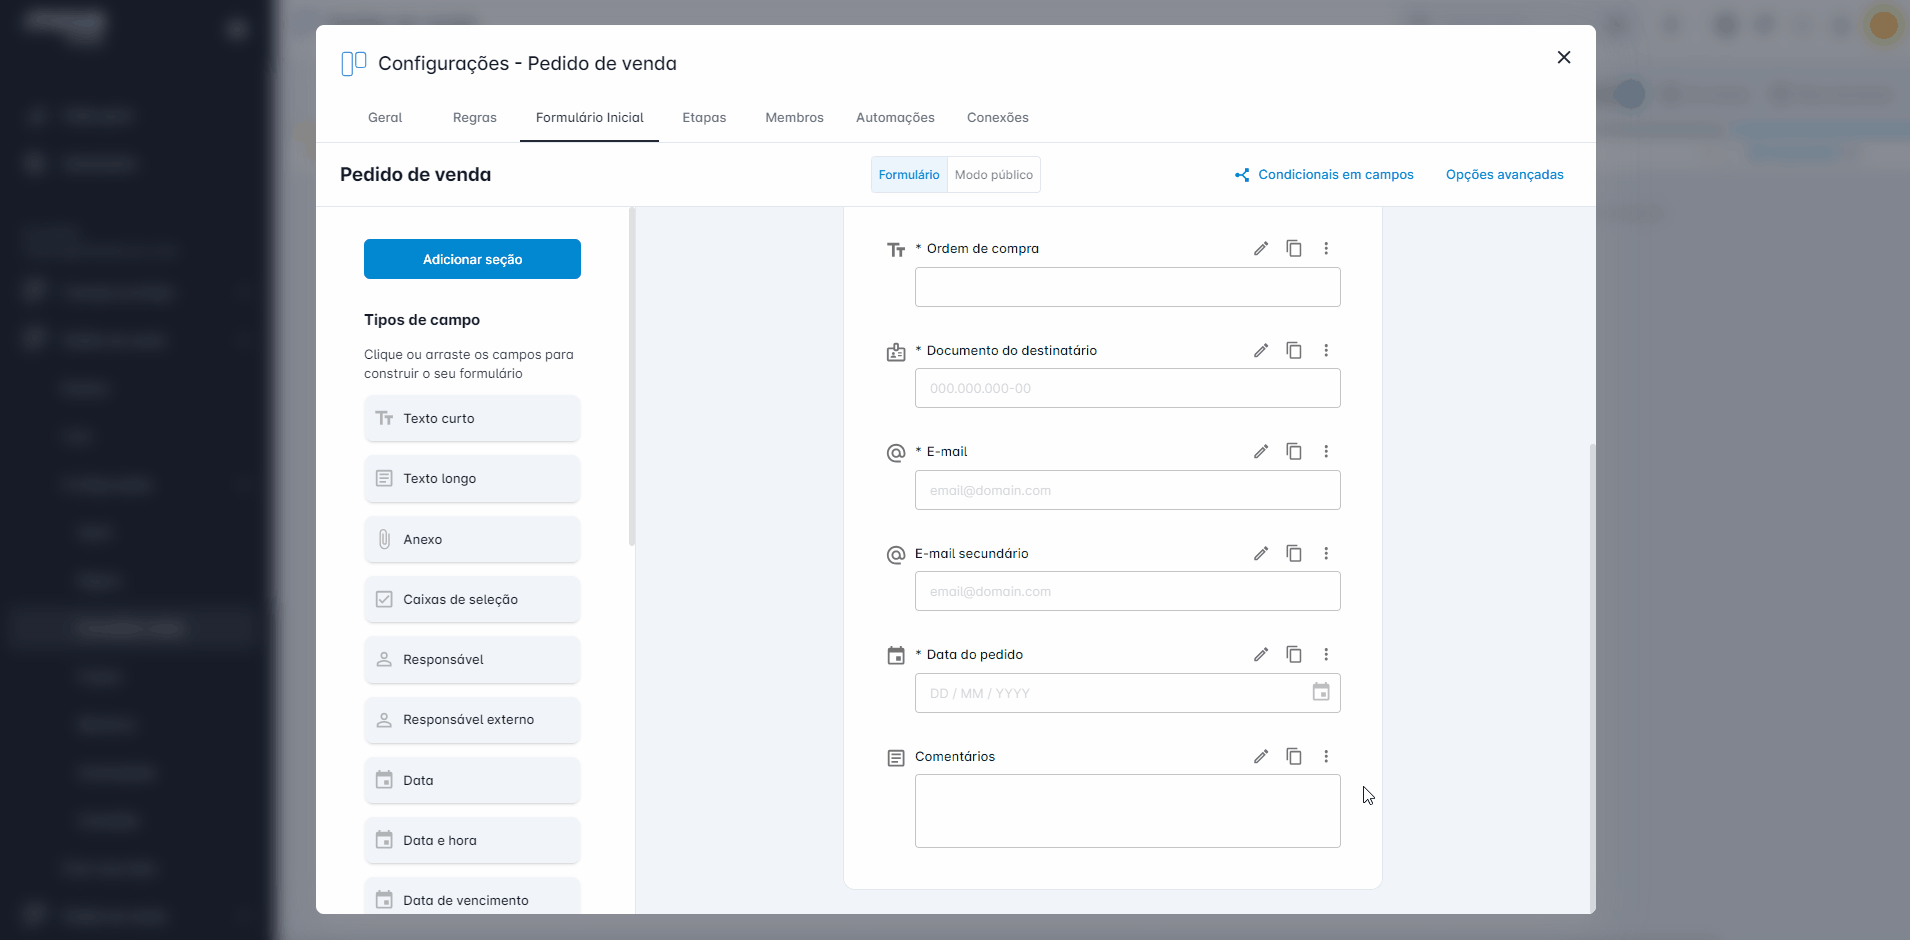Edit the Comentários field pencil icon

1261,756
